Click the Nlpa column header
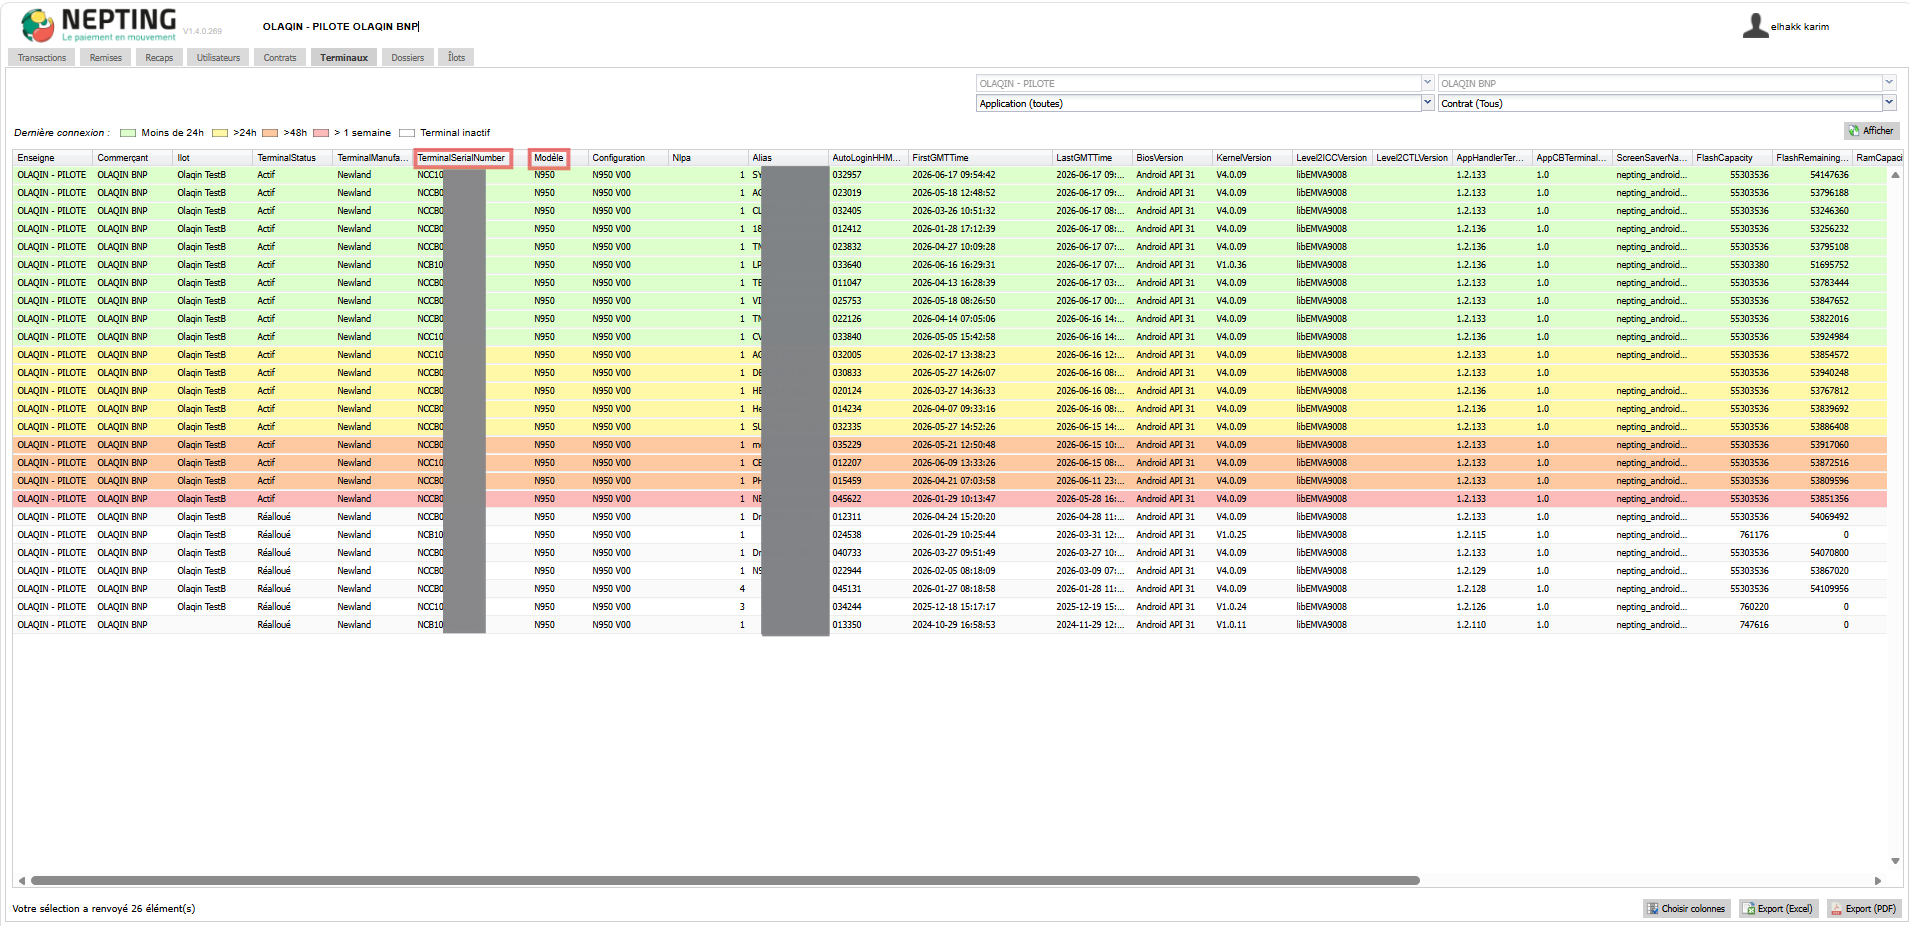This screenshot has width=1909, height=926. tap(708, 158)
